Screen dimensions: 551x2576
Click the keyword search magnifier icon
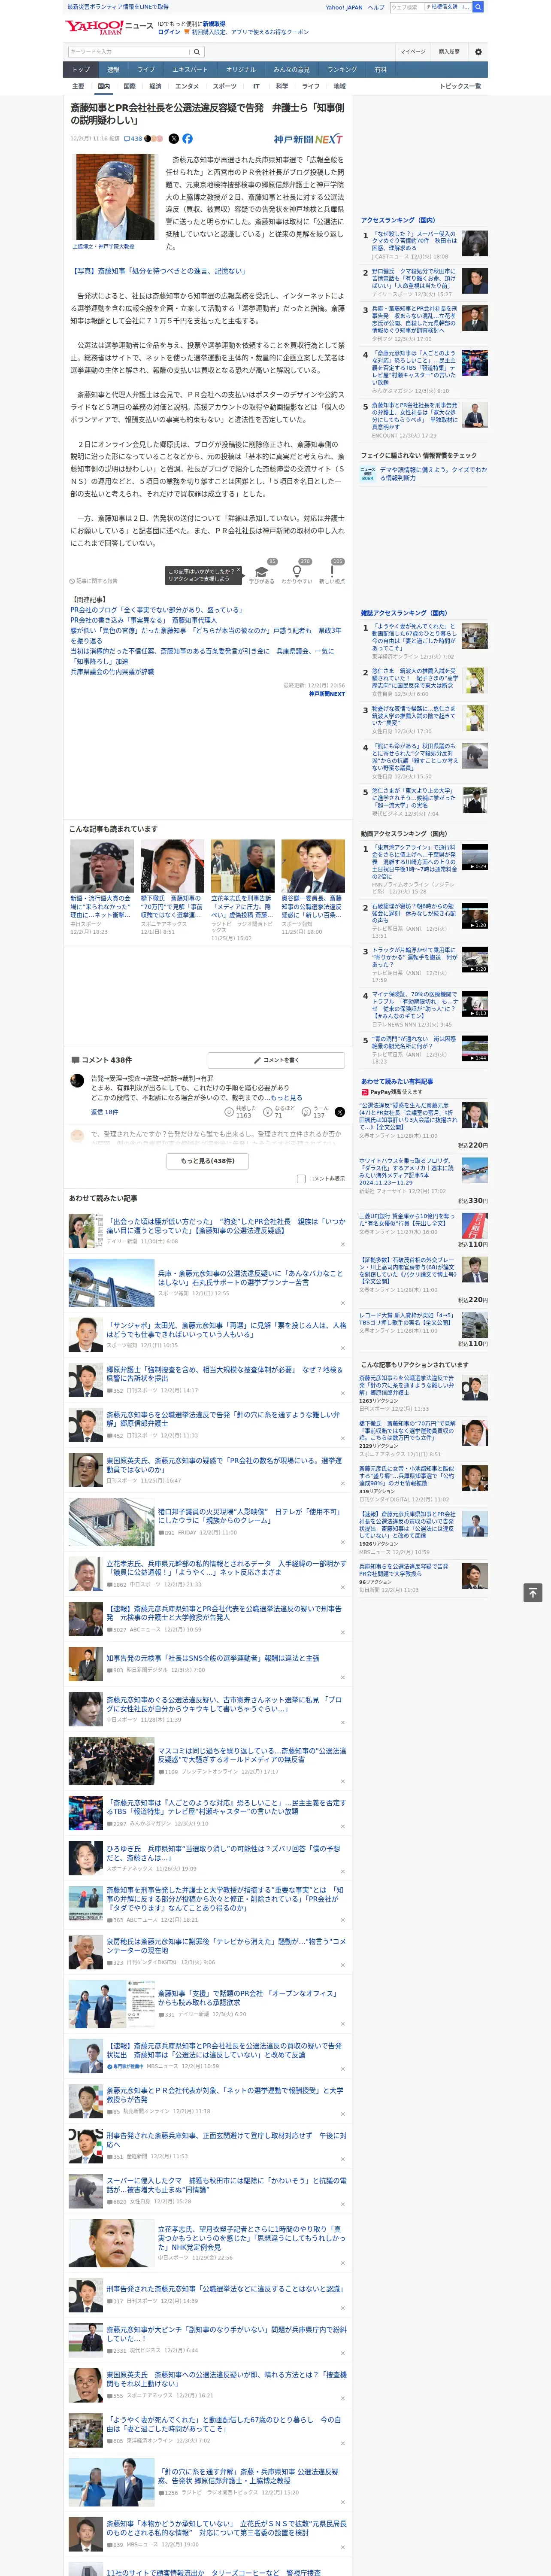(x=197, y=51)
